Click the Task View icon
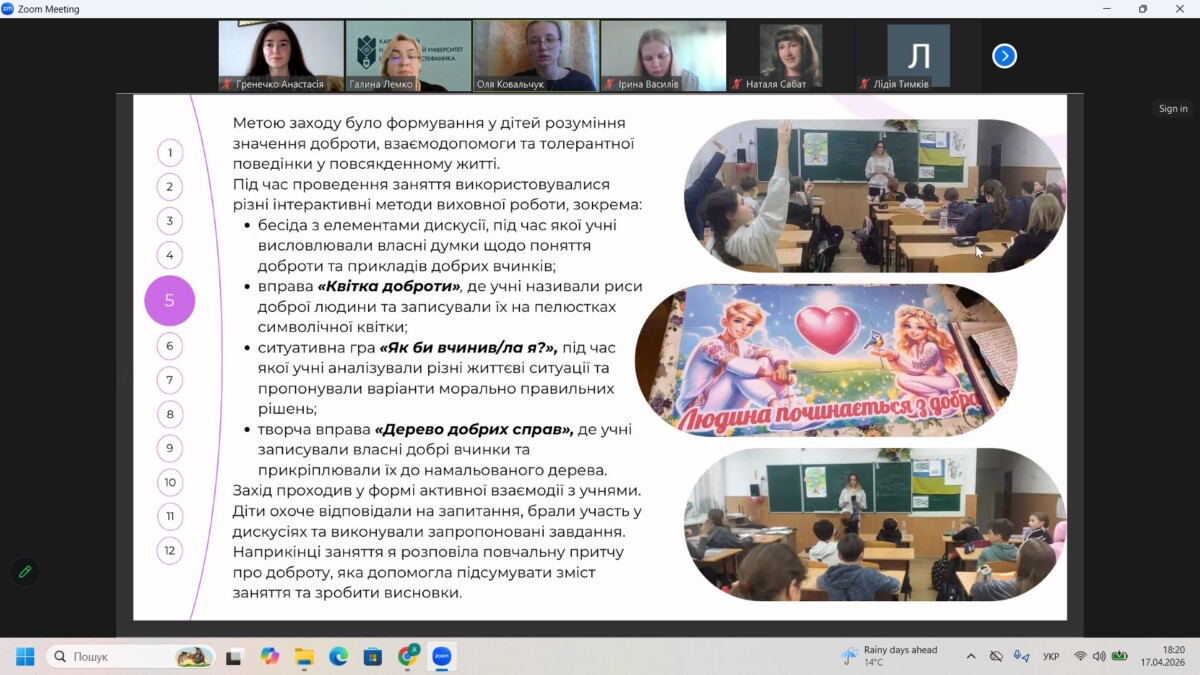The height and width of the screenshot is (675, 1200). pyautogui.click(x=234, y=657)
